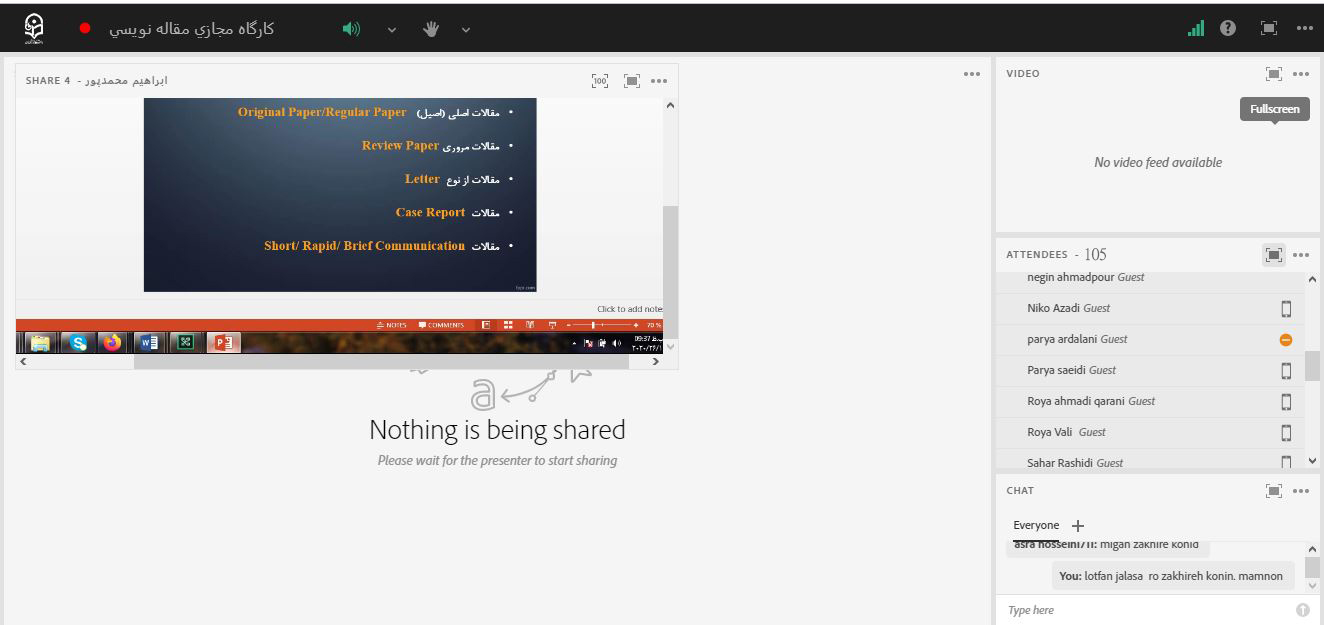Open the help question mark icon
The image size is (1324, 625).
1228,29
